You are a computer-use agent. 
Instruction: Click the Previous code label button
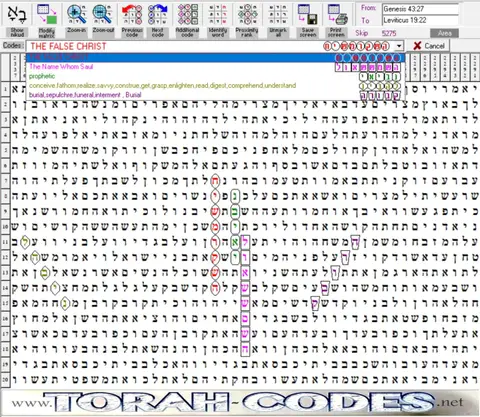point(132,32)
